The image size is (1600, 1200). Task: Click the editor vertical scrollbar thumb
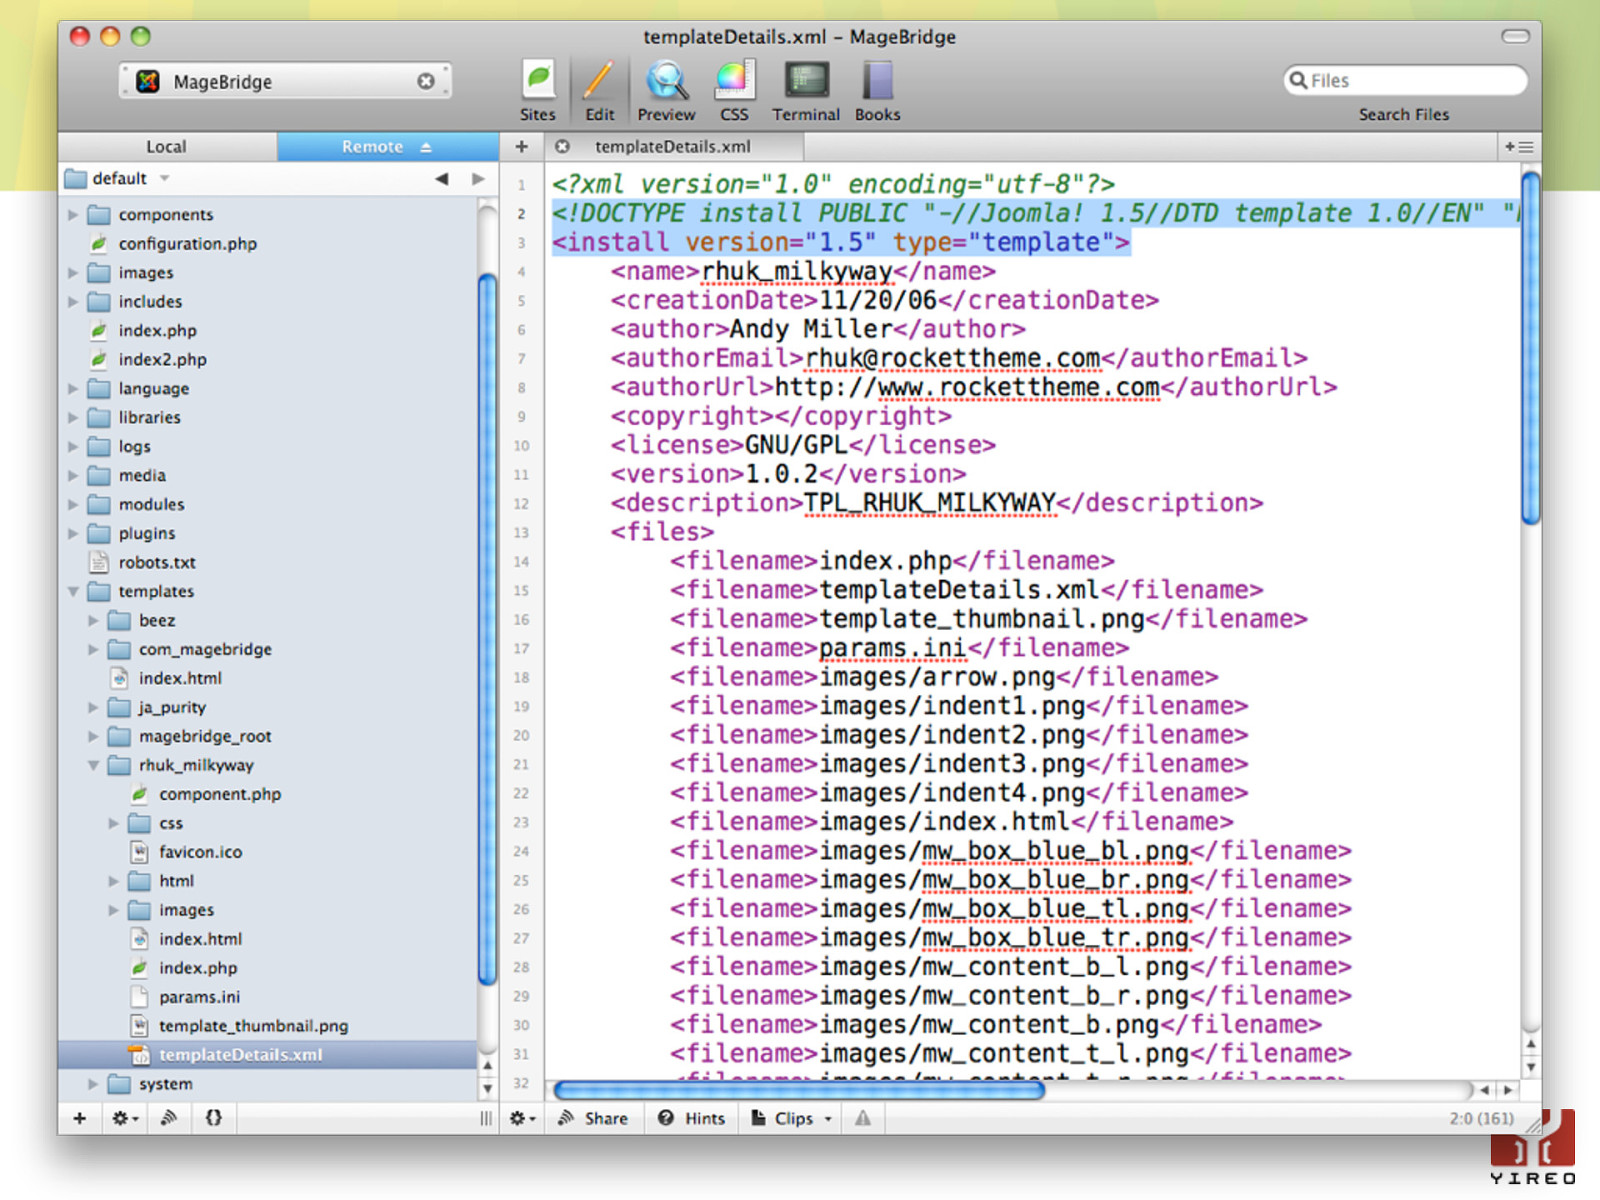1530,348
